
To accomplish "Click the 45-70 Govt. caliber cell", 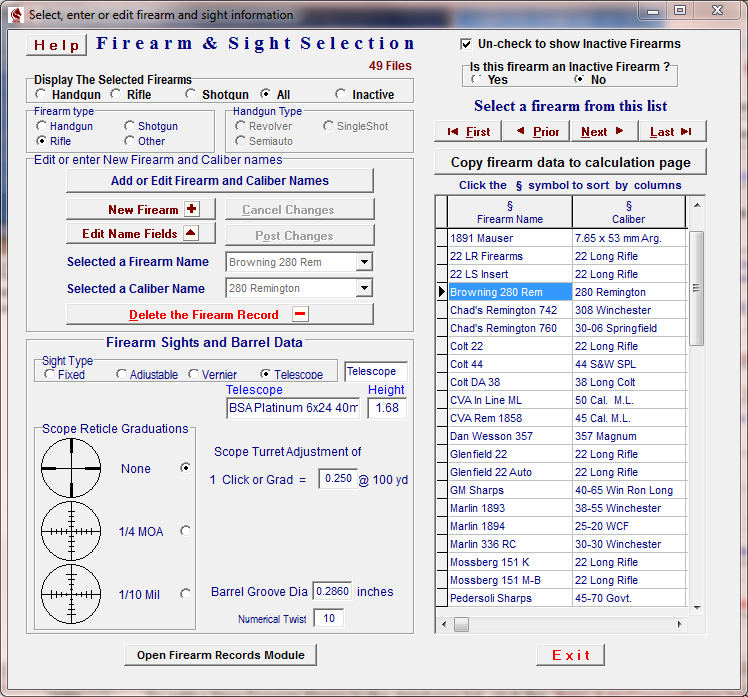I will [629, 598].
